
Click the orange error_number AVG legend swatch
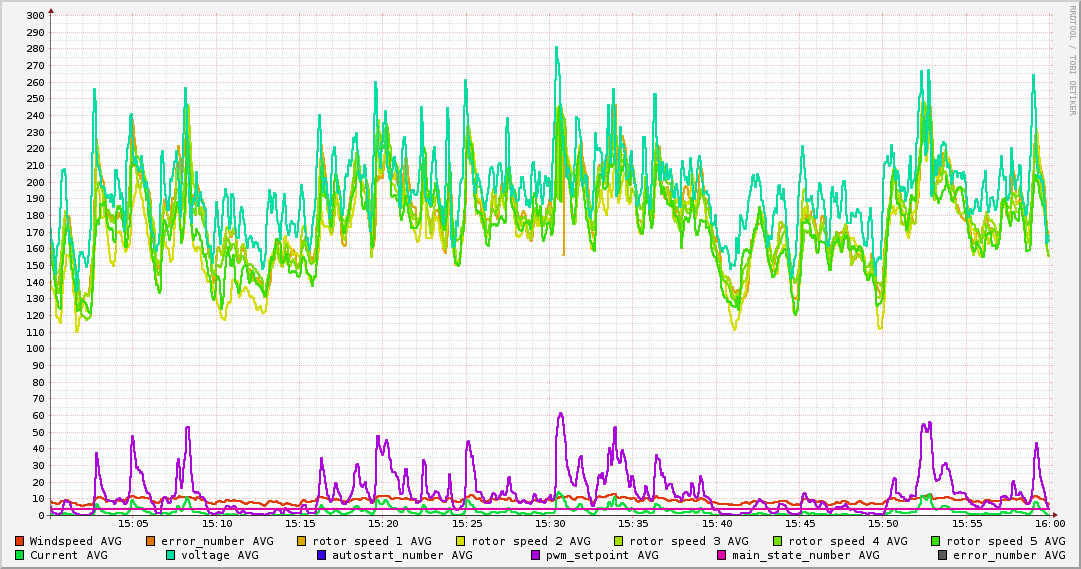151,541
